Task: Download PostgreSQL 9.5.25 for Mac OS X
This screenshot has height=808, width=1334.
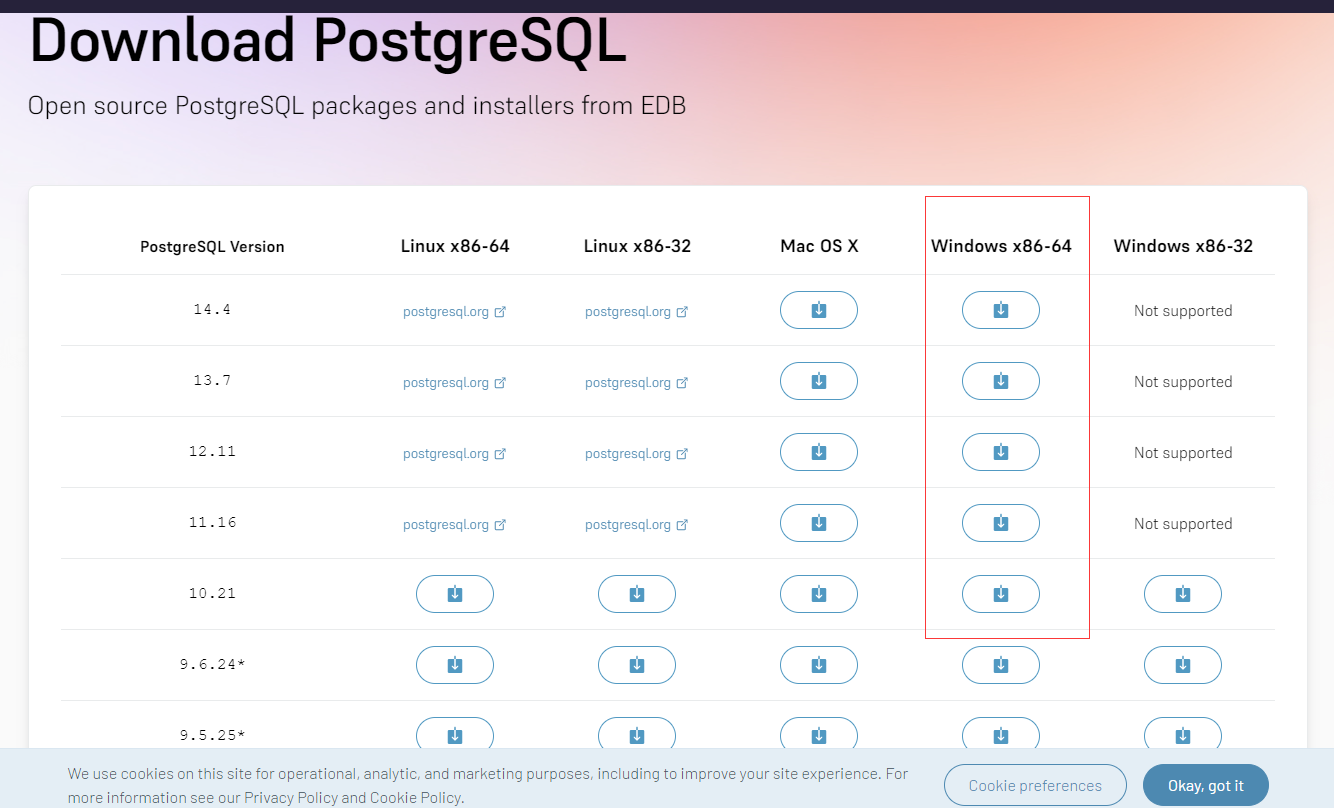Action: click(x=818, y=735)
